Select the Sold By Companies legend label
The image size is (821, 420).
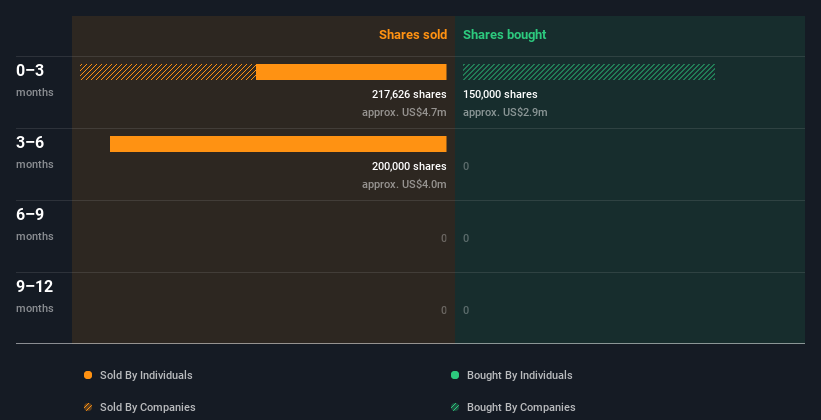[x=148, y=407]
